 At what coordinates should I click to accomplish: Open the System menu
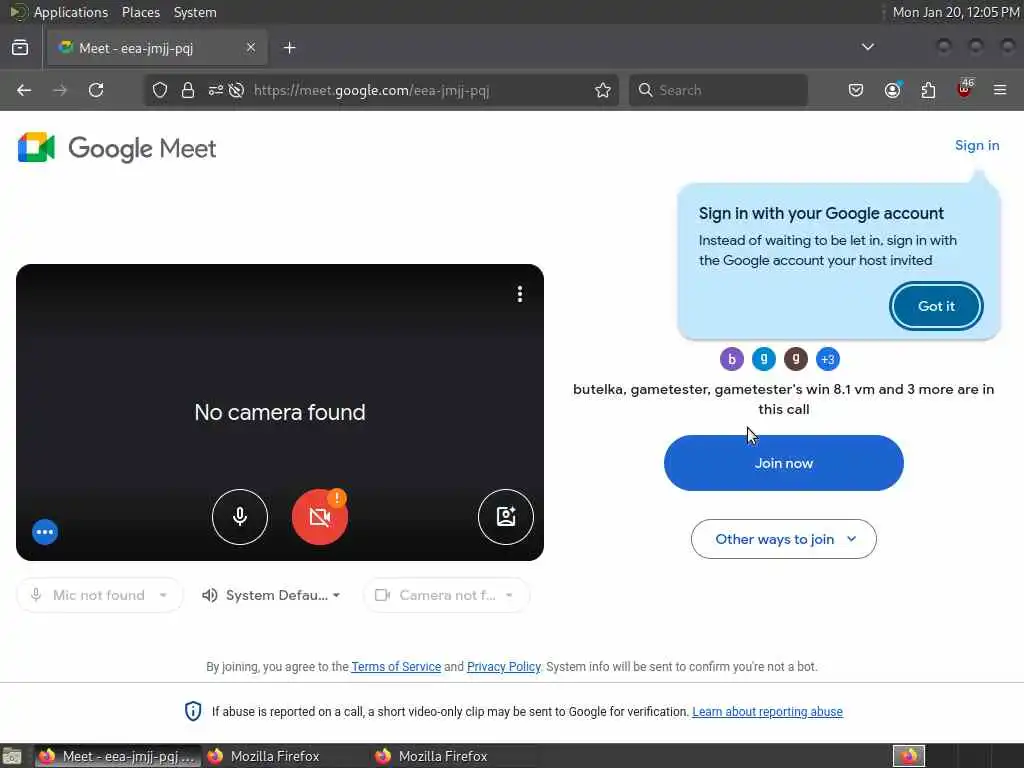coord(195,12)
